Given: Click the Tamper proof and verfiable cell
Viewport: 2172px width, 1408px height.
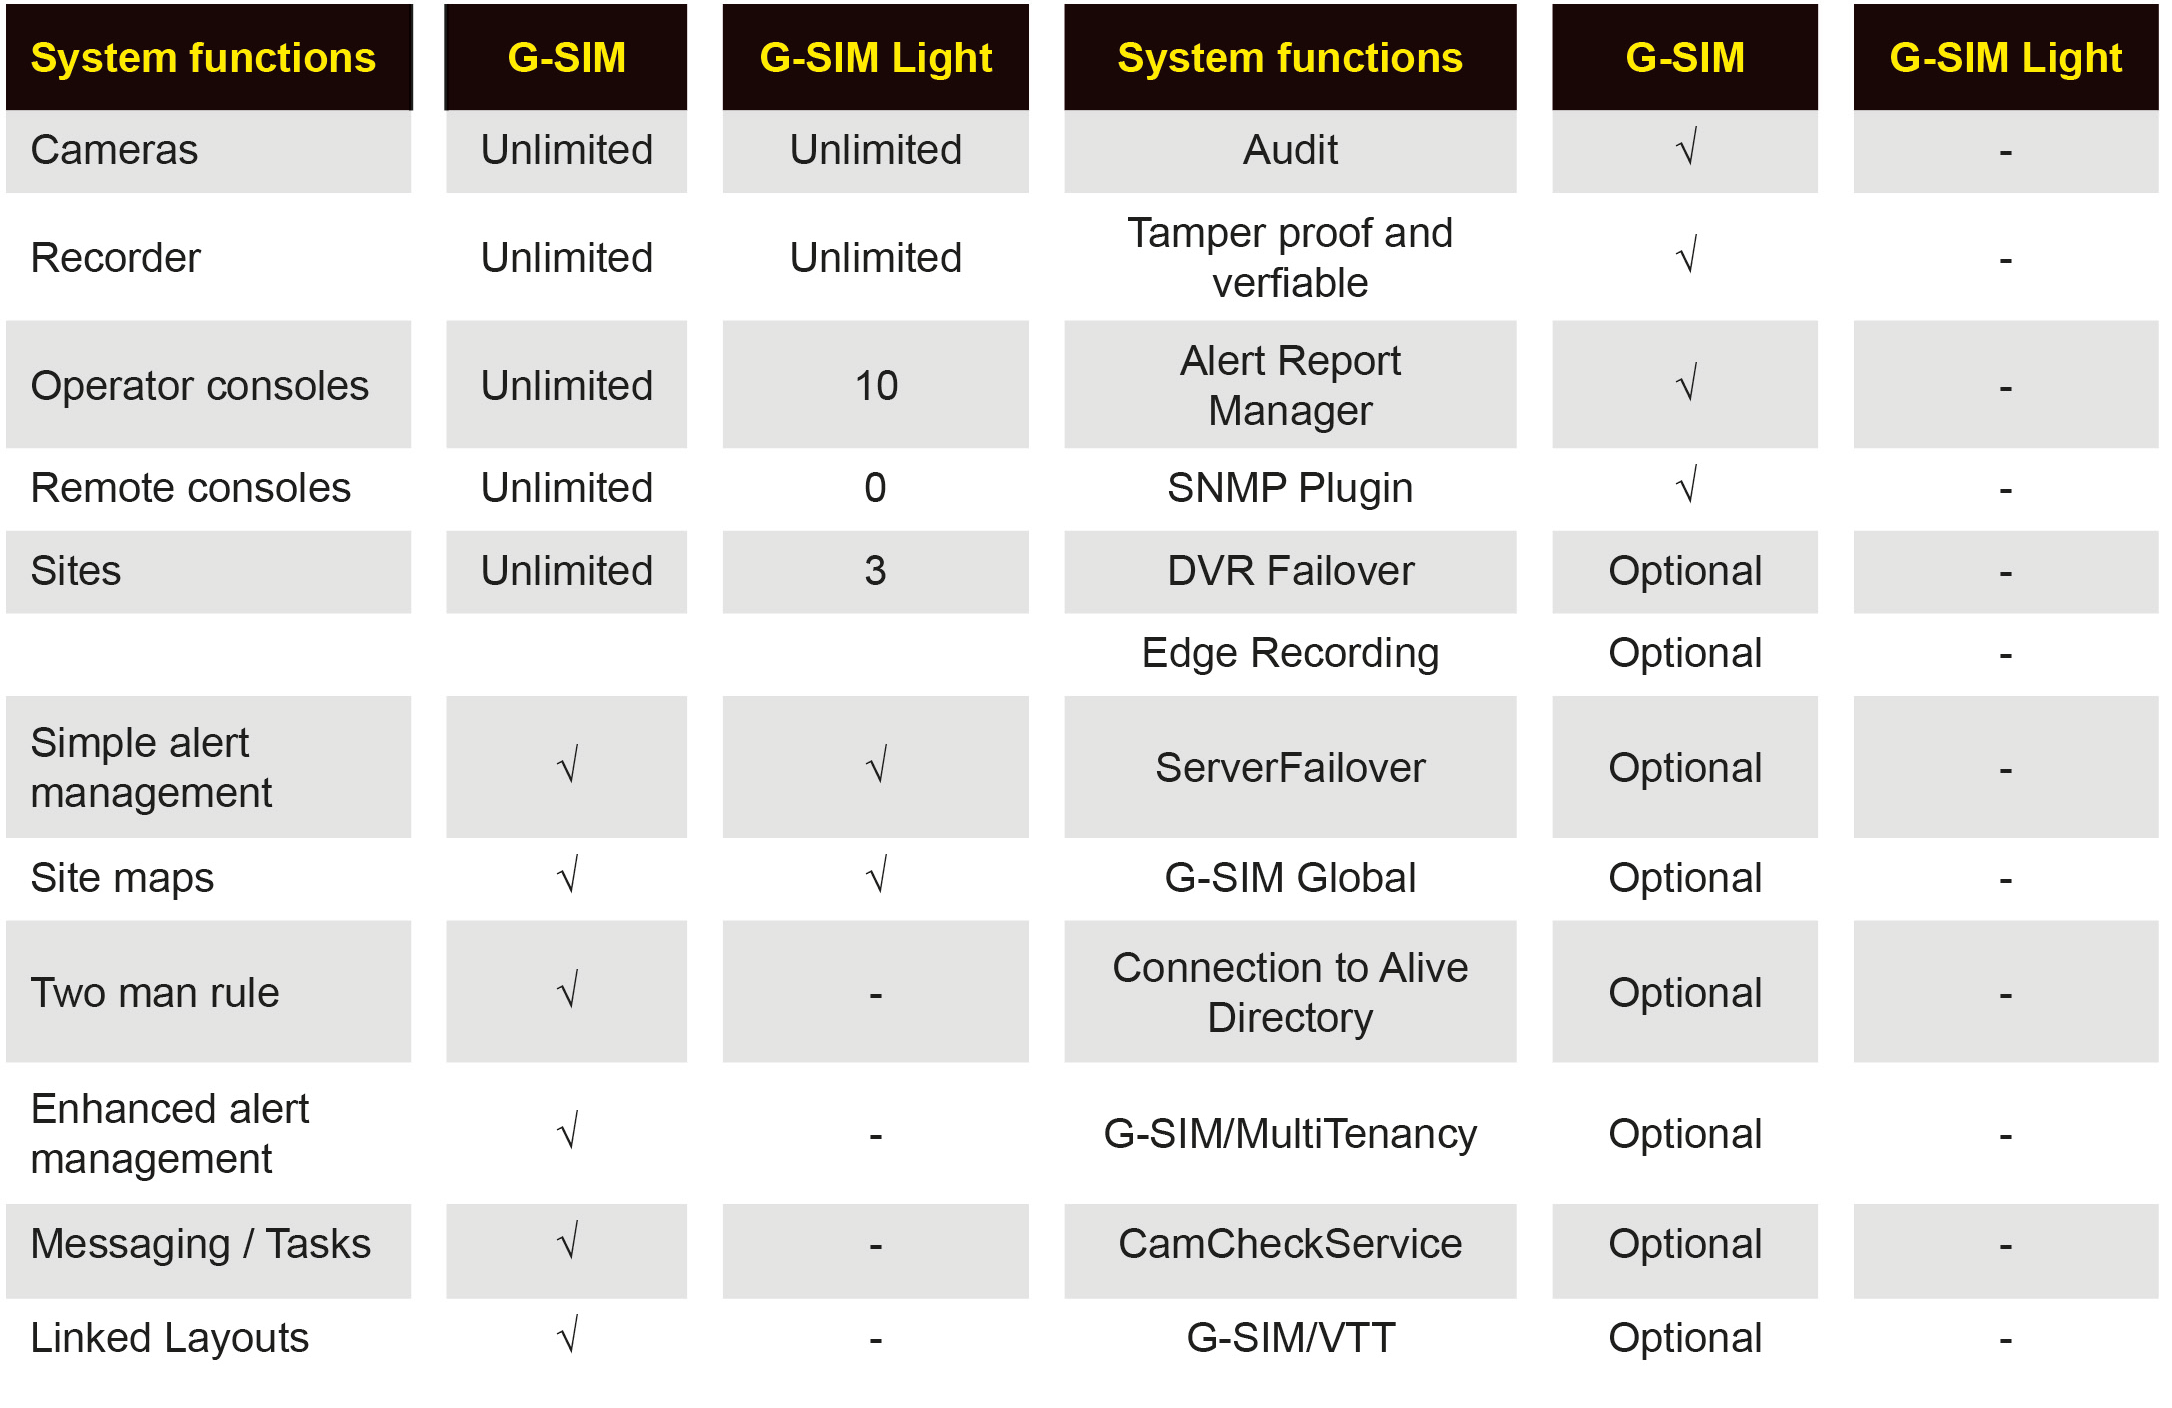Looking at the screenshot, I should click(1290, 258).
